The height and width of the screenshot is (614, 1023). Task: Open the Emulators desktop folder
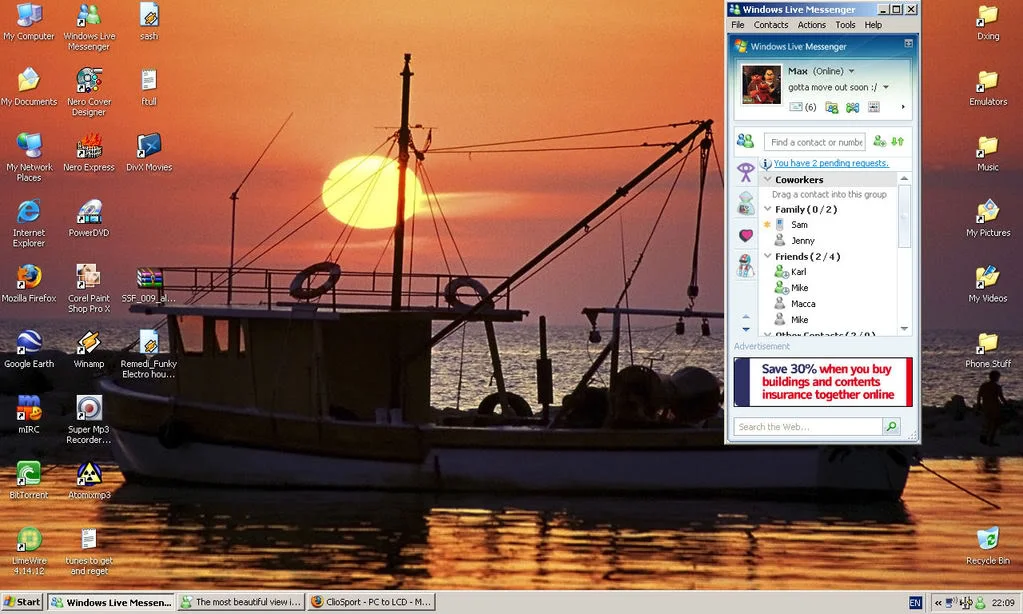click(988, 87)
